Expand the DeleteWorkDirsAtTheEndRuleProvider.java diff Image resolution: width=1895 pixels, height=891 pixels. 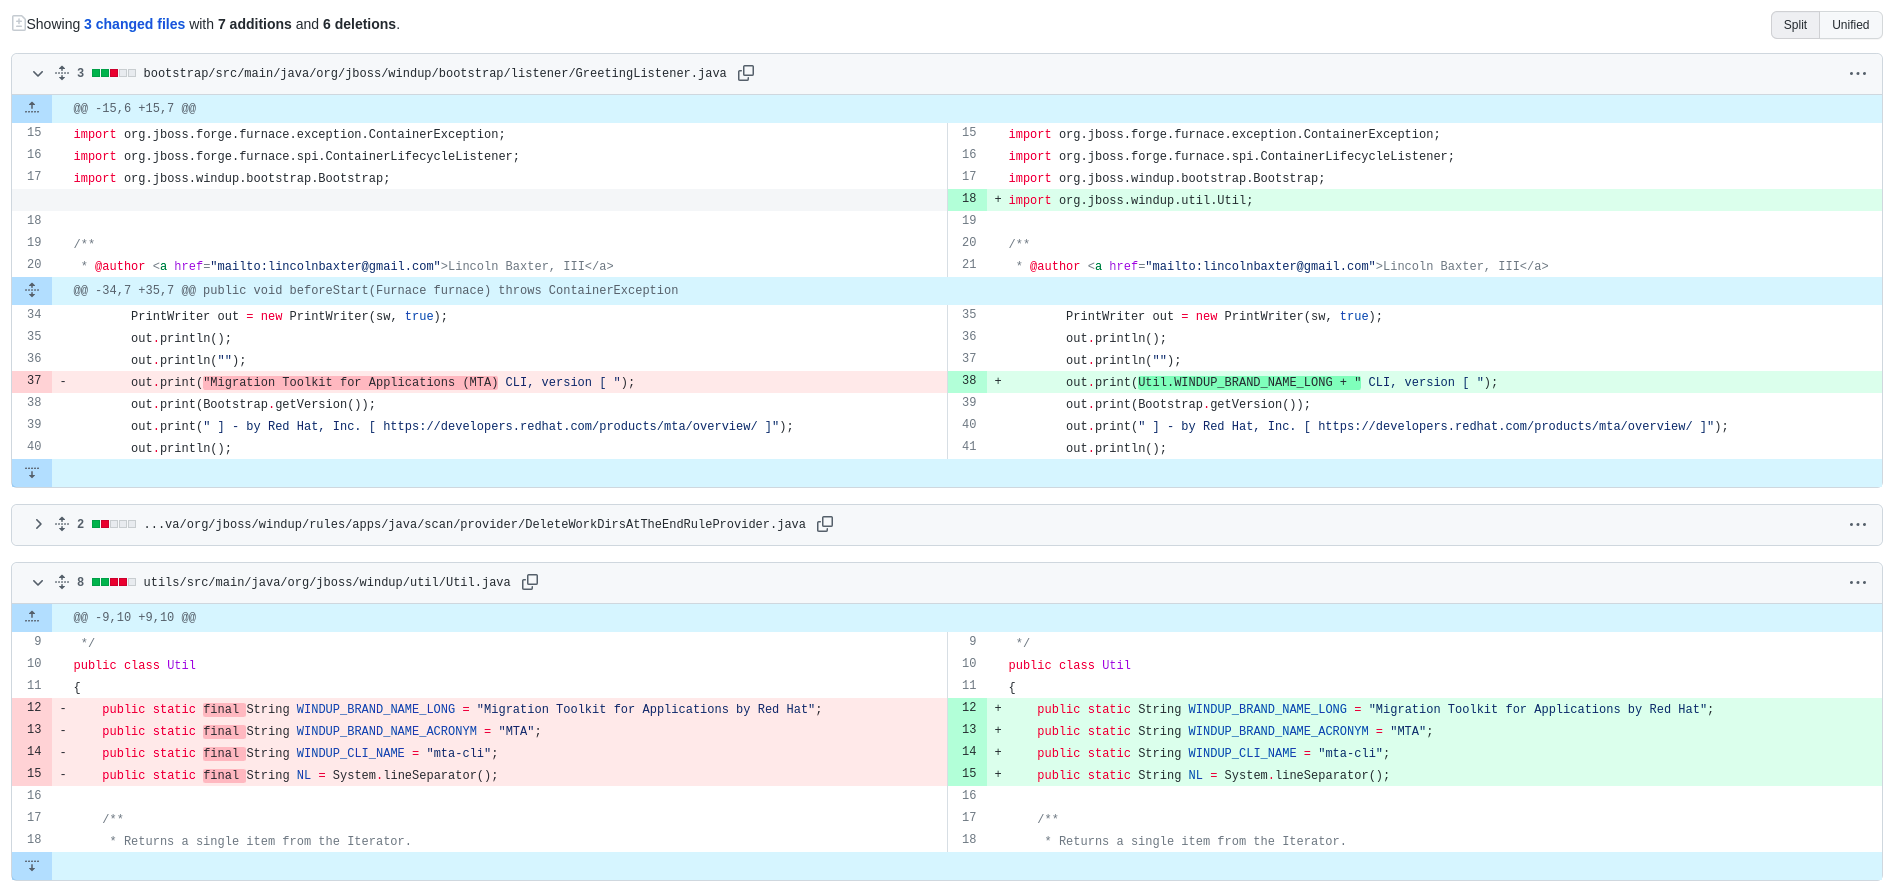coord(38,524)
